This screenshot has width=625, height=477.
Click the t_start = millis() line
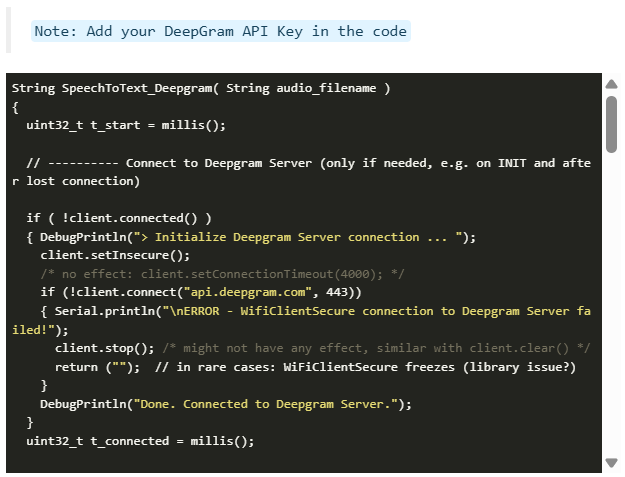pos(126,125)
